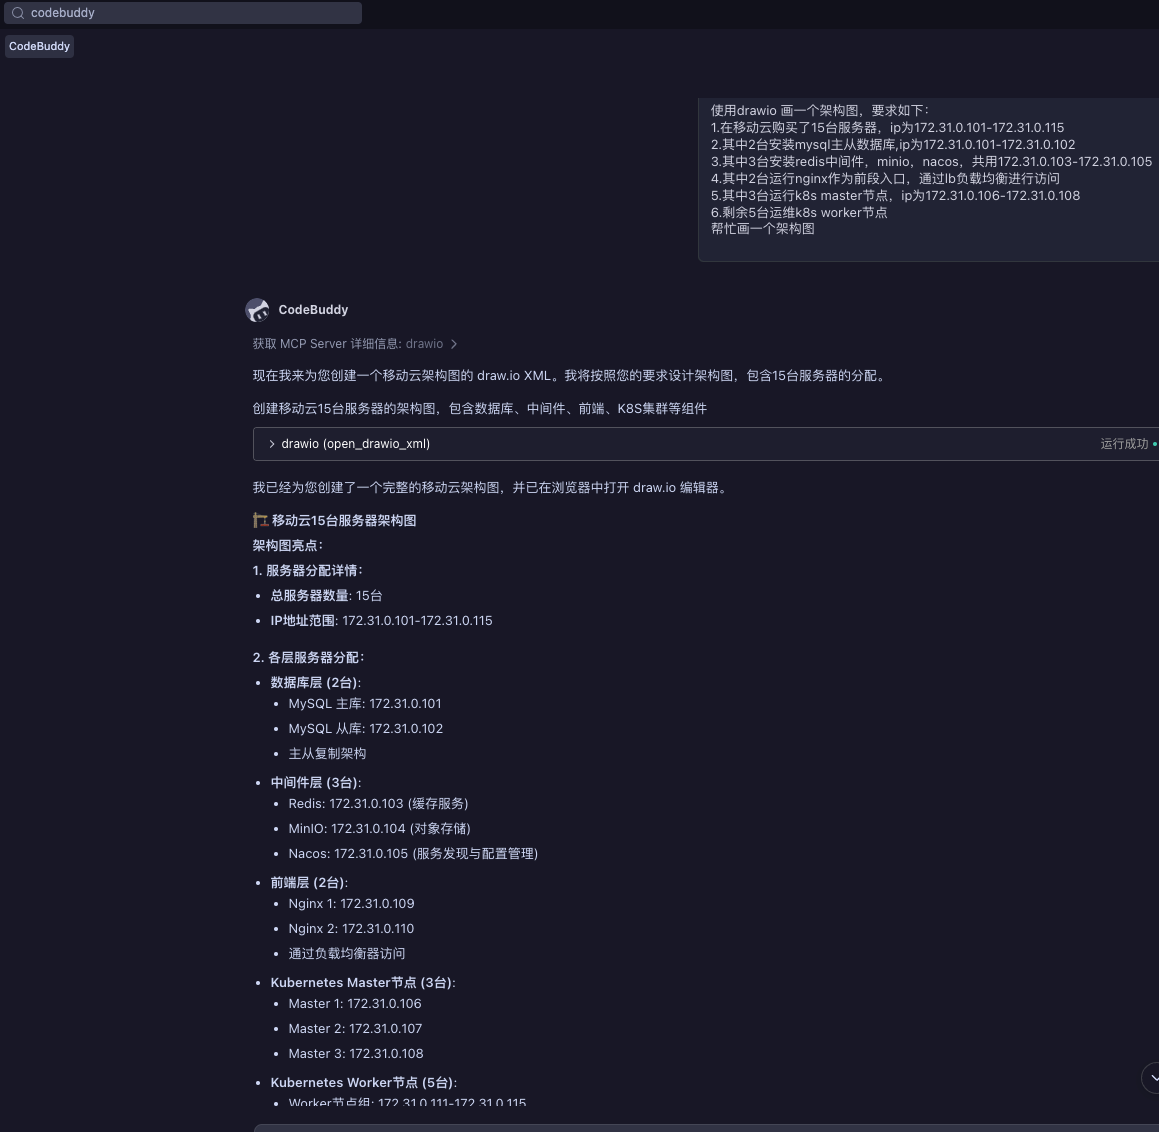1159x1132 pixels.
Task: Open MCP Server drawio details chevron
Action: click(454, 344)
